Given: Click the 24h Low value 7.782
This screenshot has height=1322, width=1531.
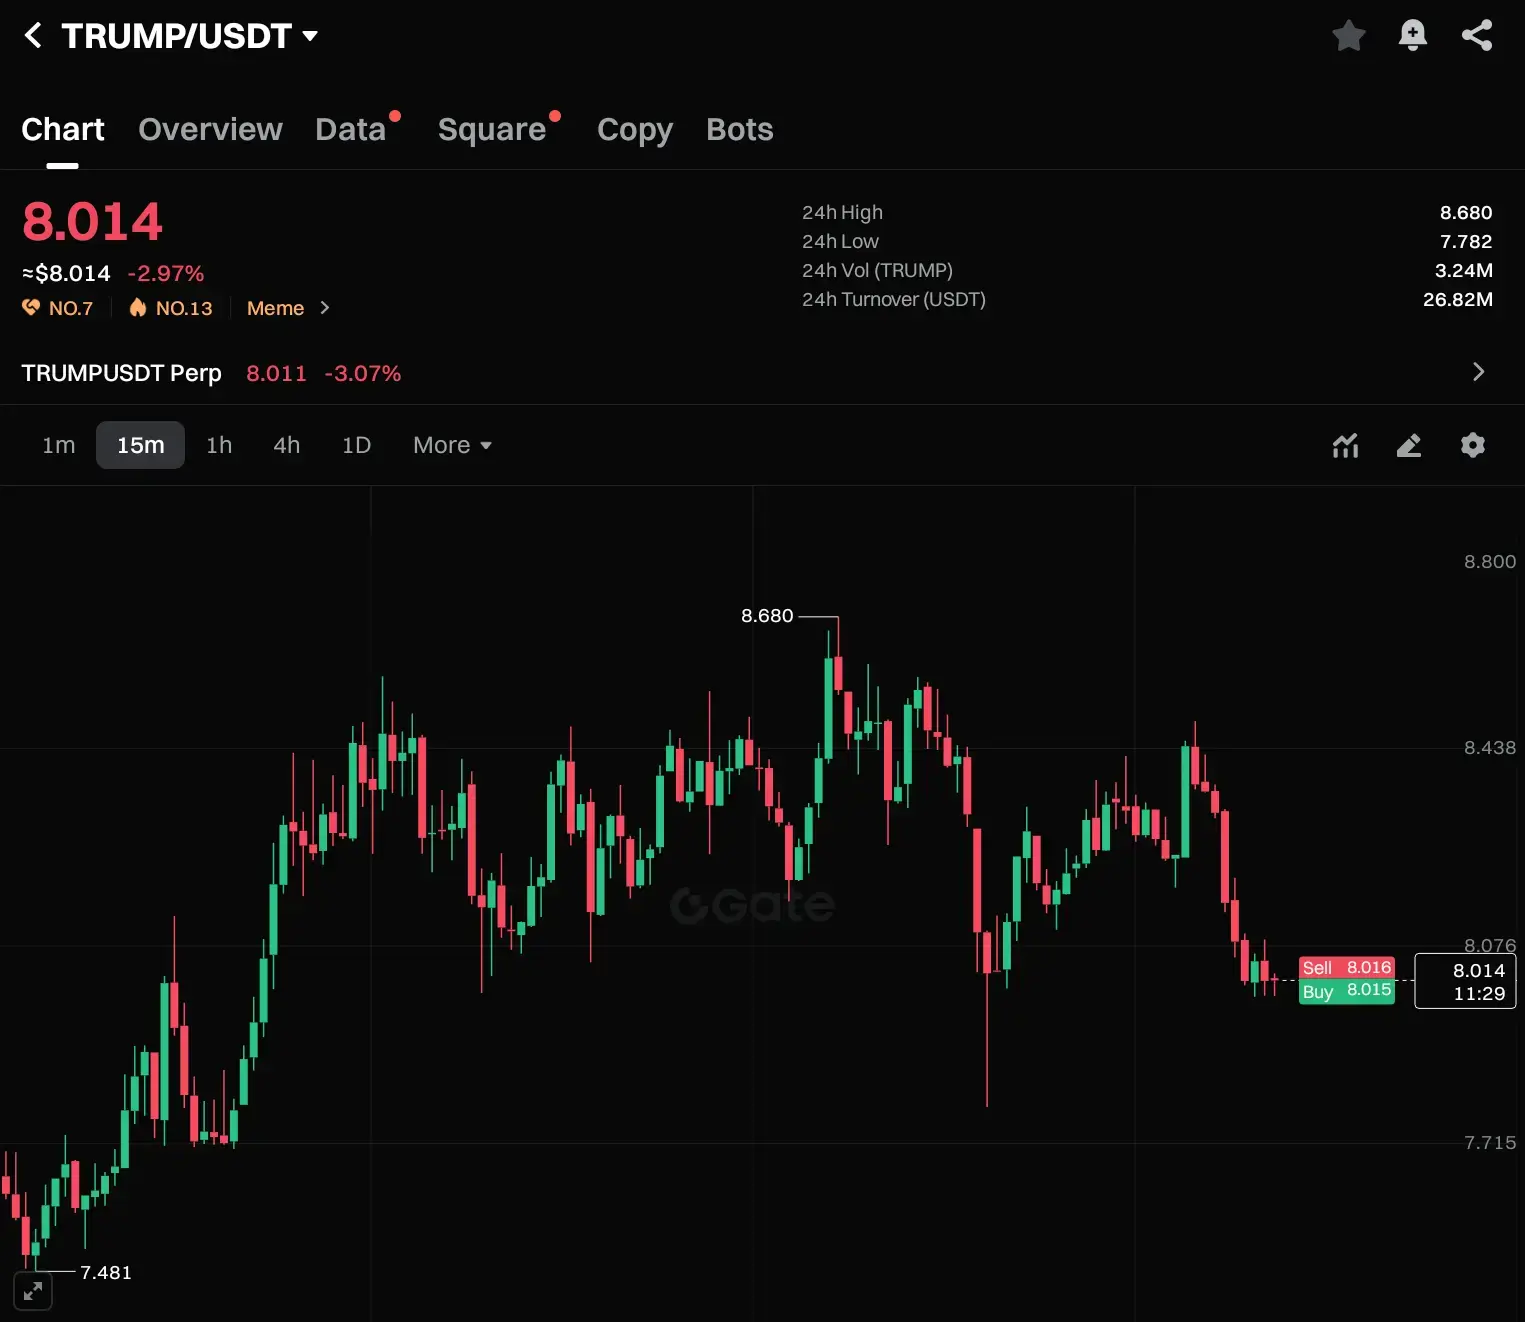Looking at the screenshot, I should [x=1466, y=242].
